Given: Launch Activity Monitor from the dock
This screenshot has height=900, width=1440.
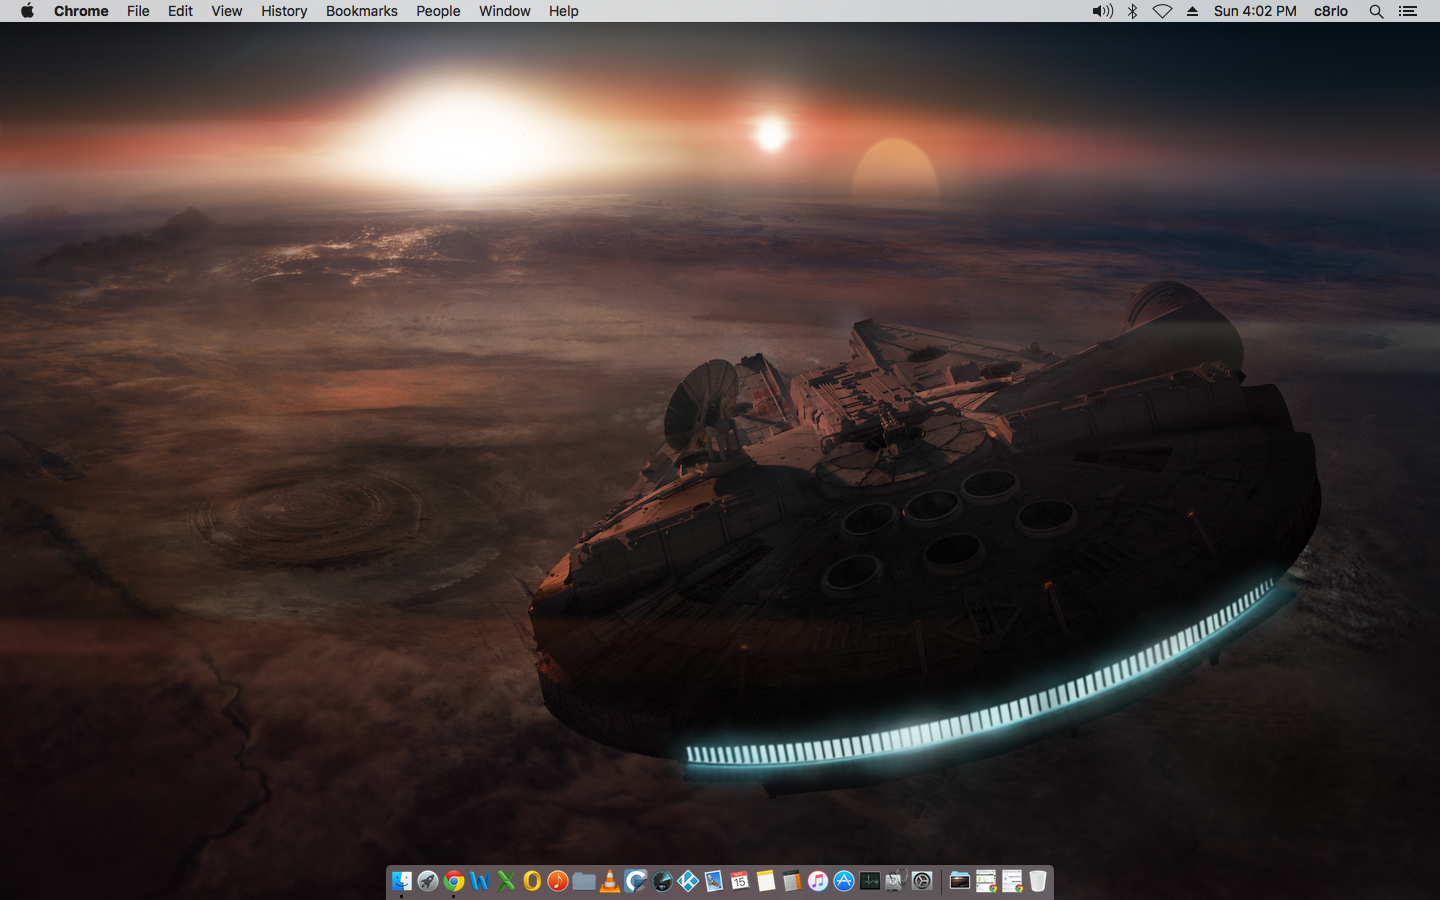Looking at the screenshot, I should [x=870, y=881].
